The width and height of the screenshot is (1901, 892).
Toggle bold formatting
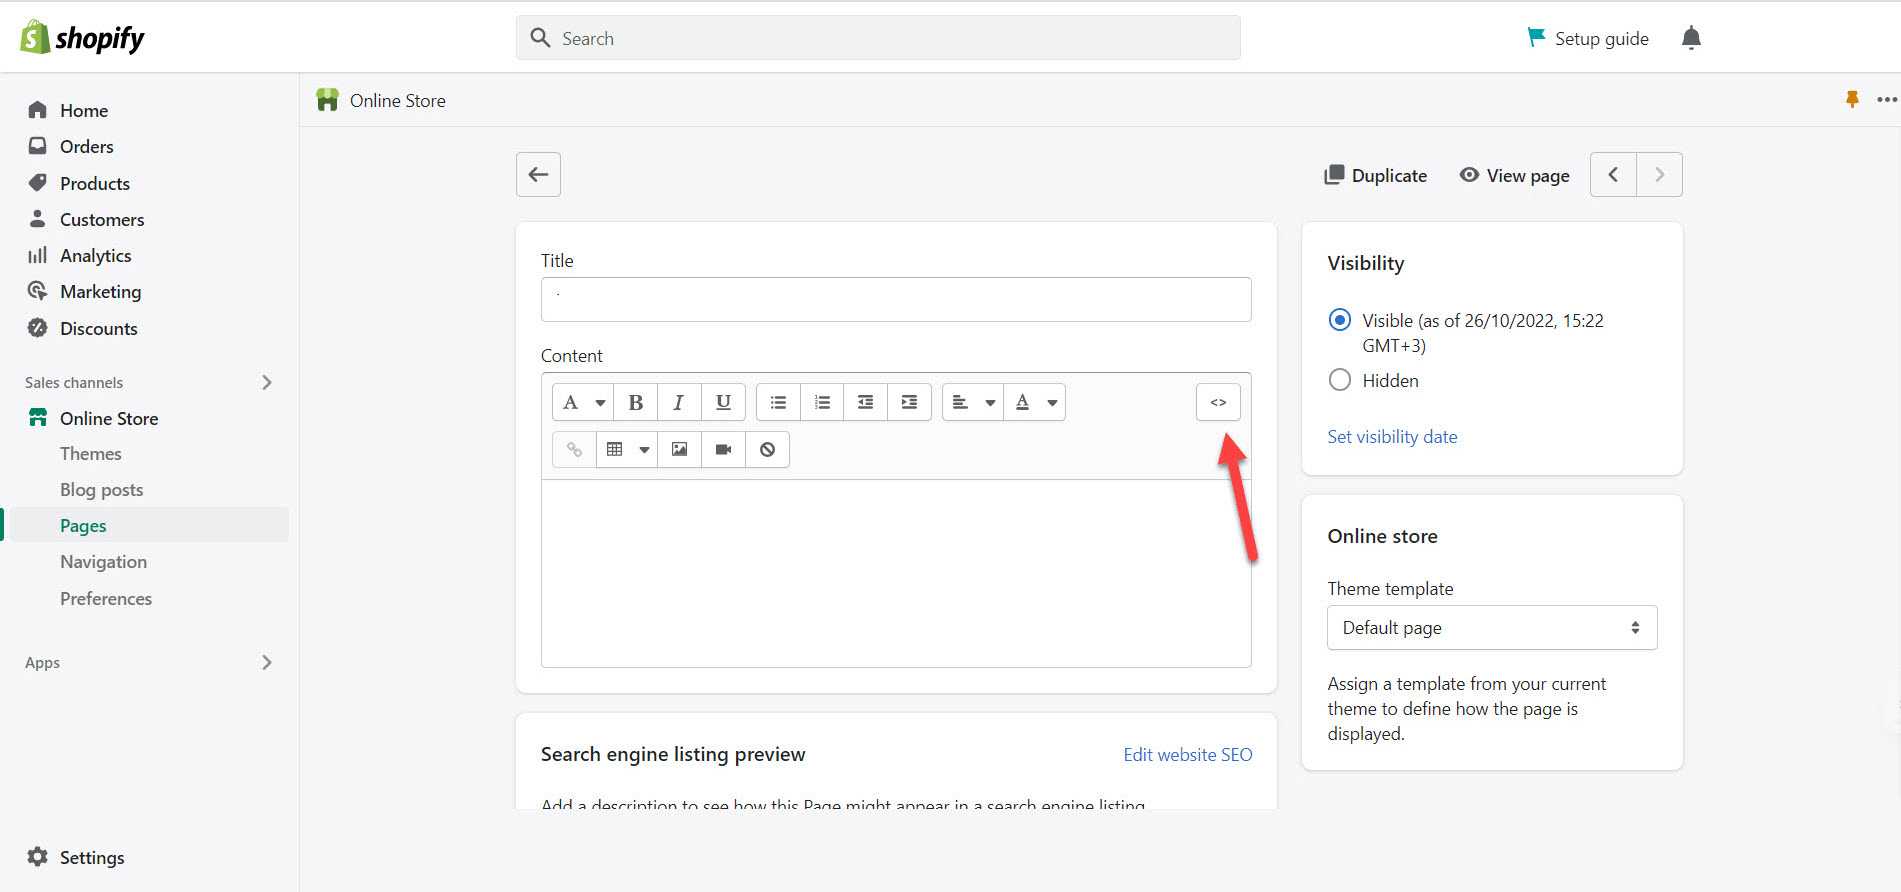click(x=635, y=402)
